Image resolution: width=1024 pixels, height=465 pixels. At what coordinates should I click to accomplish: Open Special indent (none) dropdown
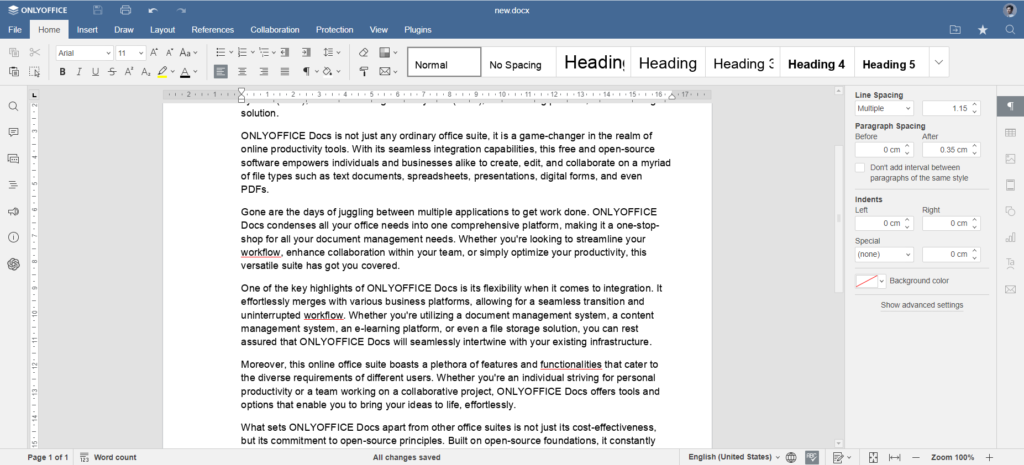[x=884, y=254]
